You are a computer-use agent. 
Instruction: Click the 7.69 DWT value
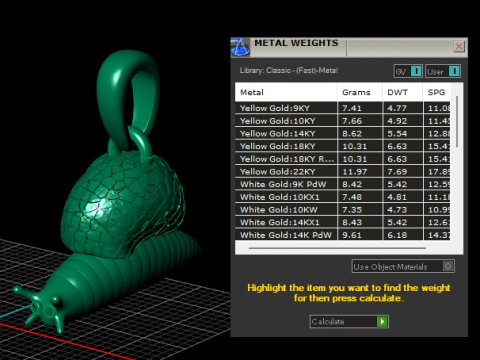[397, 171]
